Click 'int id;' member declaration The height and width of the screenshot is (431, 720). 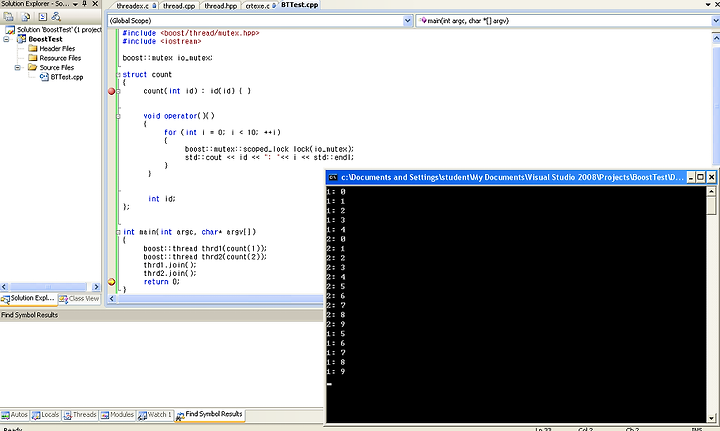click(x=162, y=199)
